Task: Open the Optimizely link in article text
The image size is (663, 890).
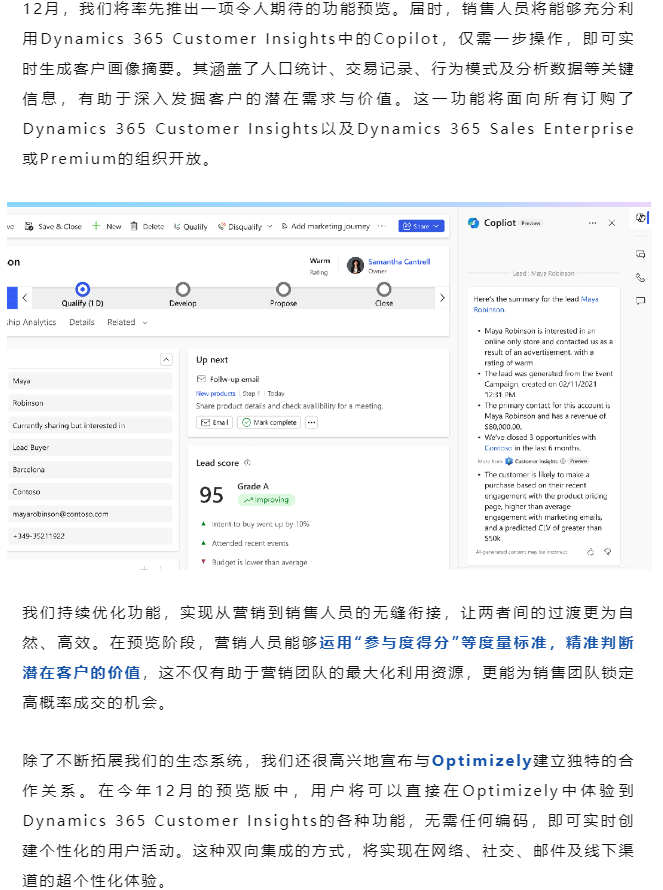Action: (x=482, y=761)
